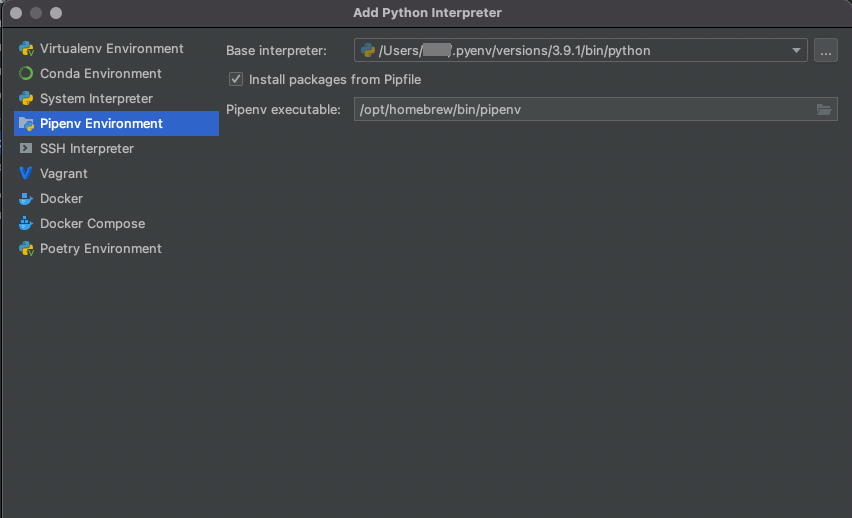The image size is (852, 518).
Task: Select SSH Interpreter label
Action: coord(87,148)
